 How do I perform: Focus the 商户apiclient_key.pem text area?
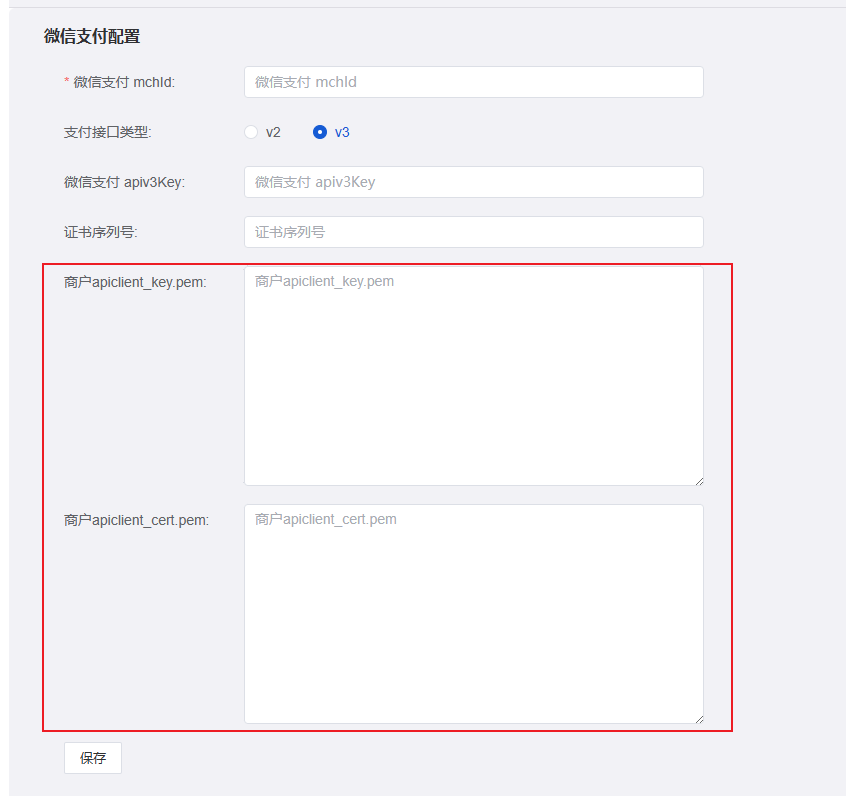(473, 376)
